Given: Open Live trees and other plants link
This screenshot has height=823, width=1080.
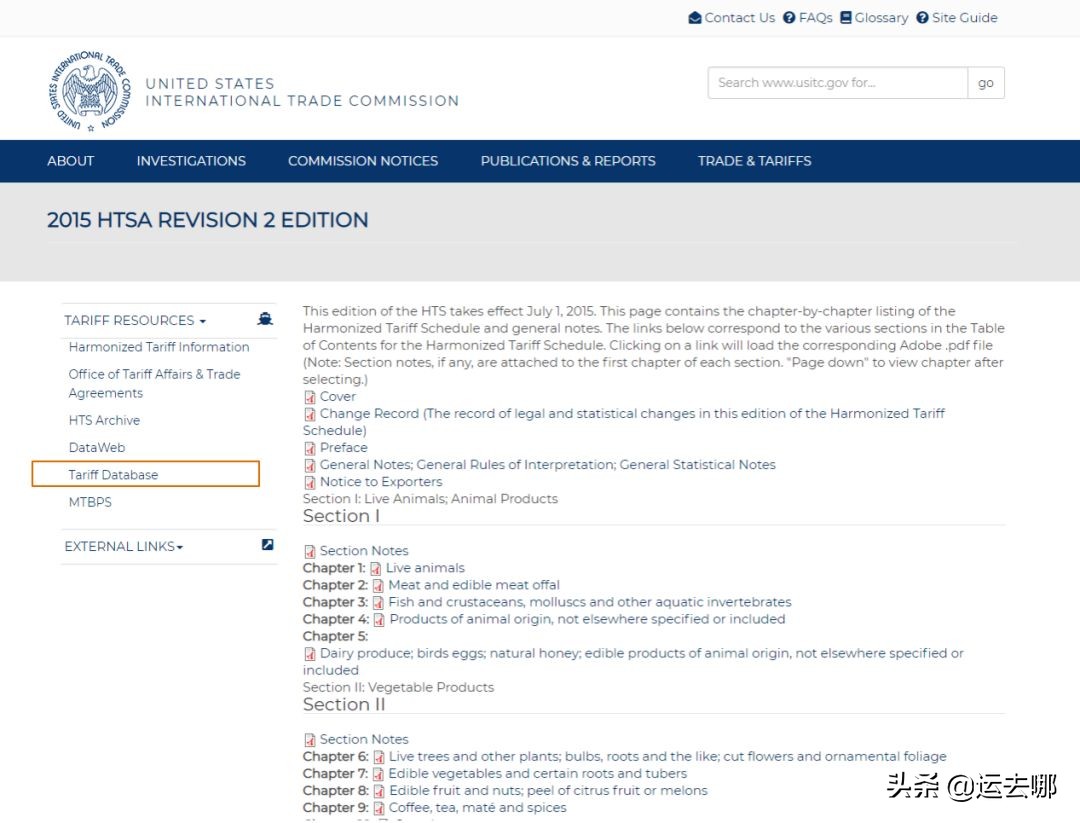Looking at the screenshot, I should coord(667,756).
